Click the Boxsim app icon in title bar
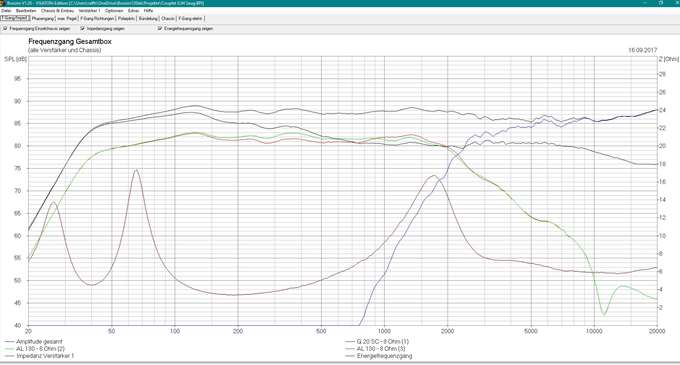 (x=3, y=3)
